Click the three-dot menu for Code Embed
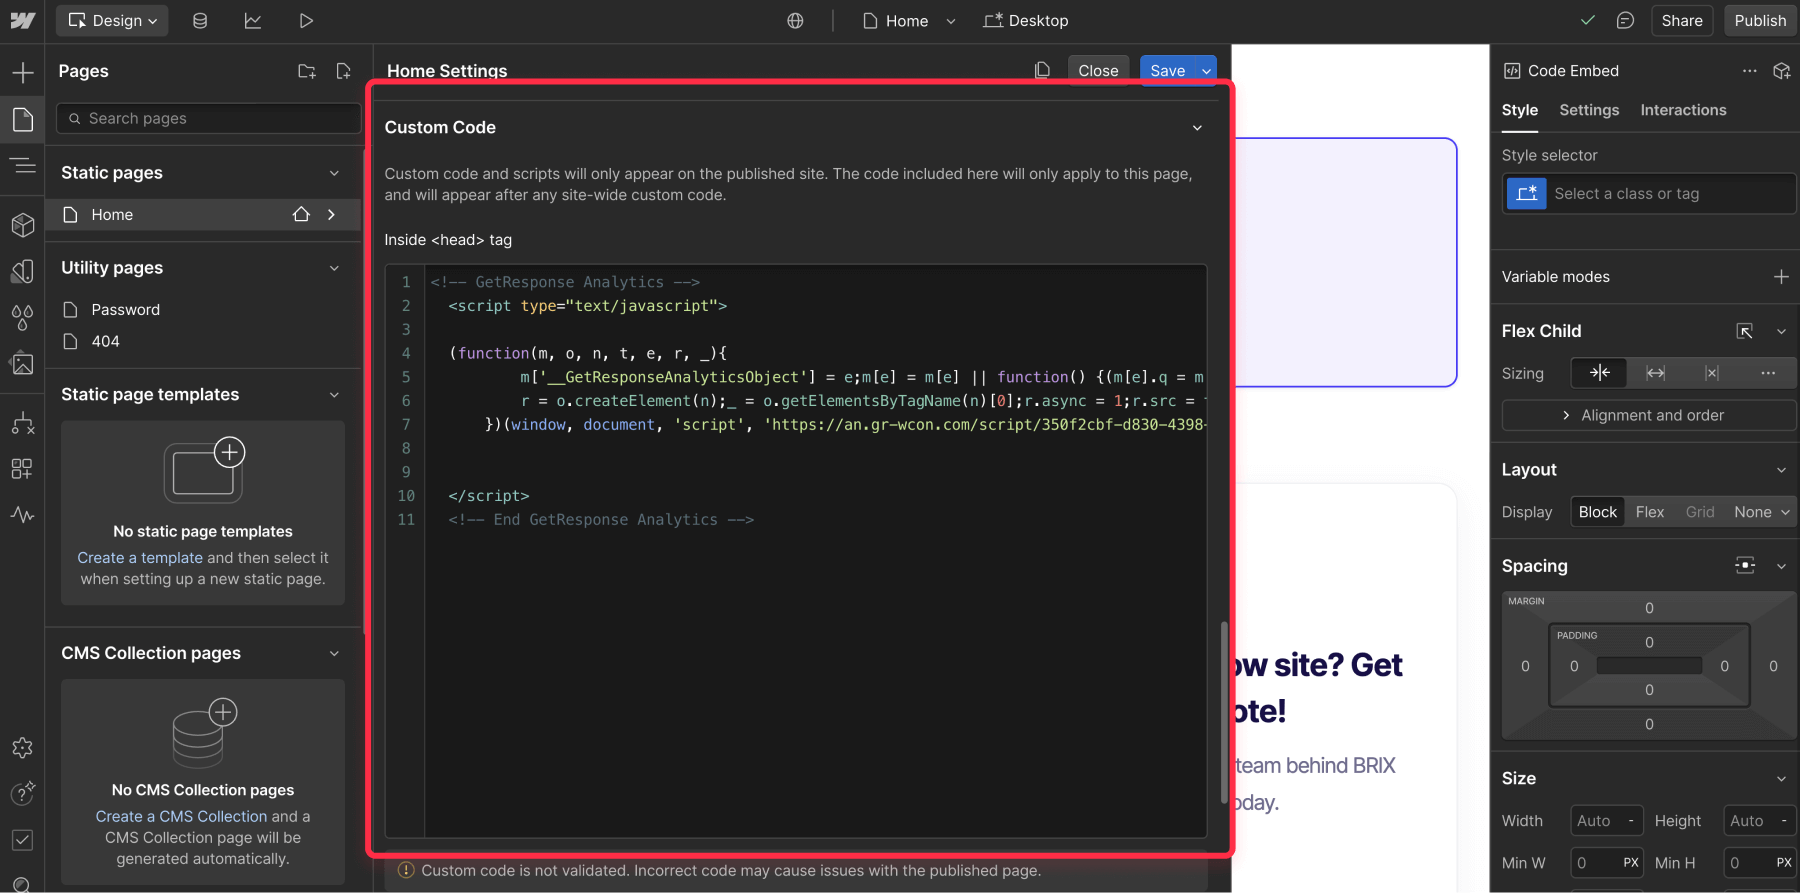 (x=1749, y=71)
